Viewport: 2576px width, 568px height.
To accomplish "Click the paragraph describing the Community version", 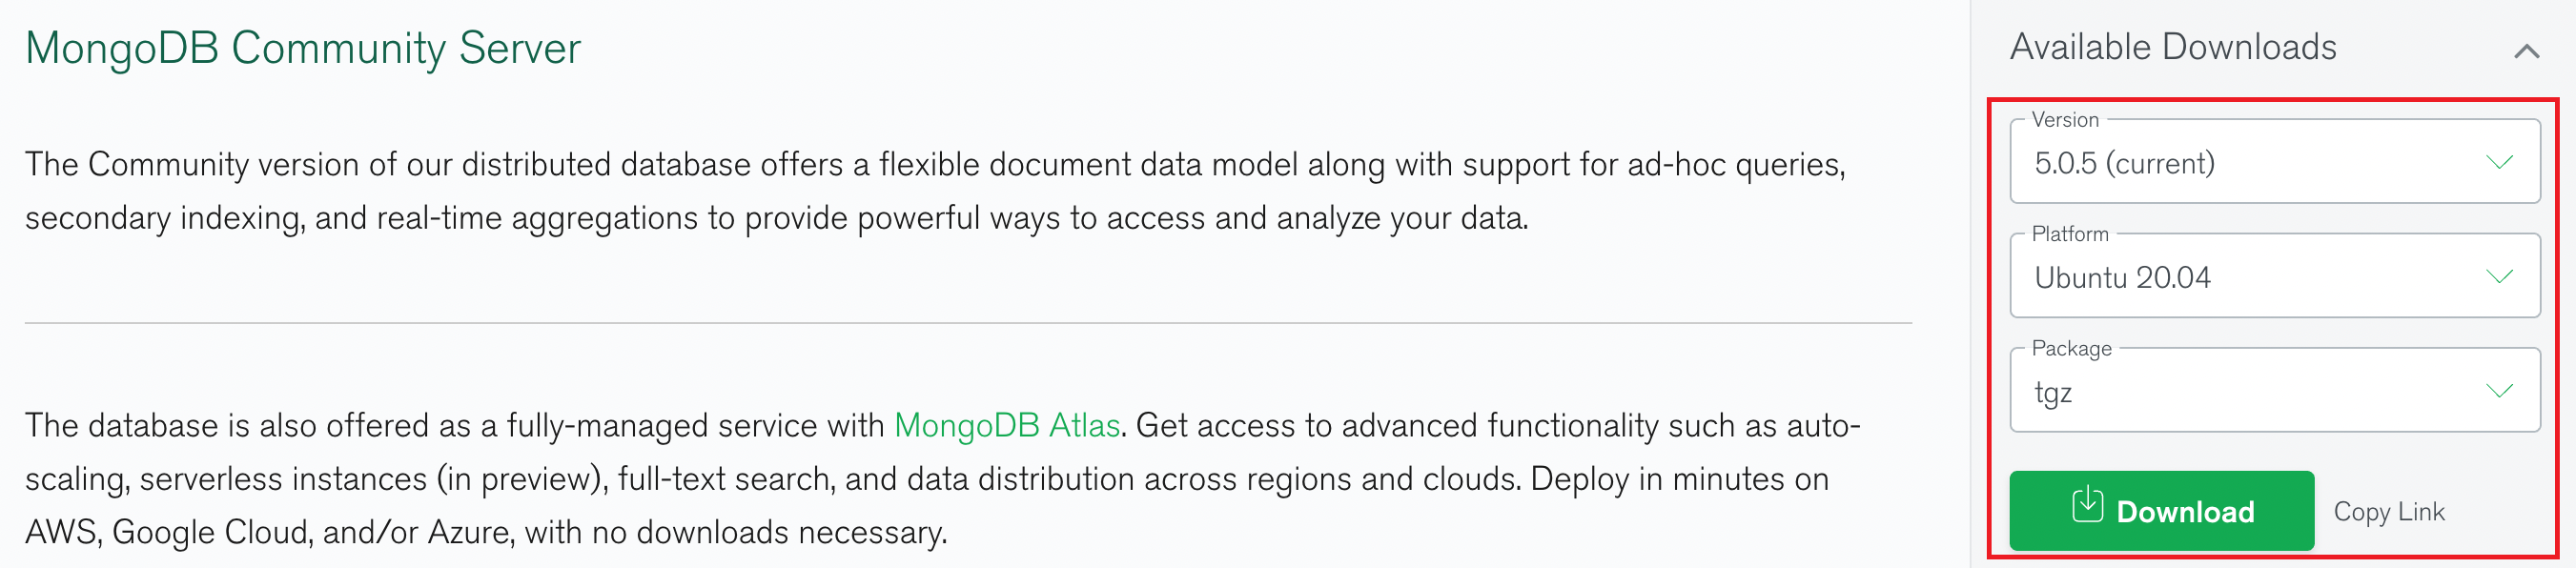I will click(x=935, y=191).
